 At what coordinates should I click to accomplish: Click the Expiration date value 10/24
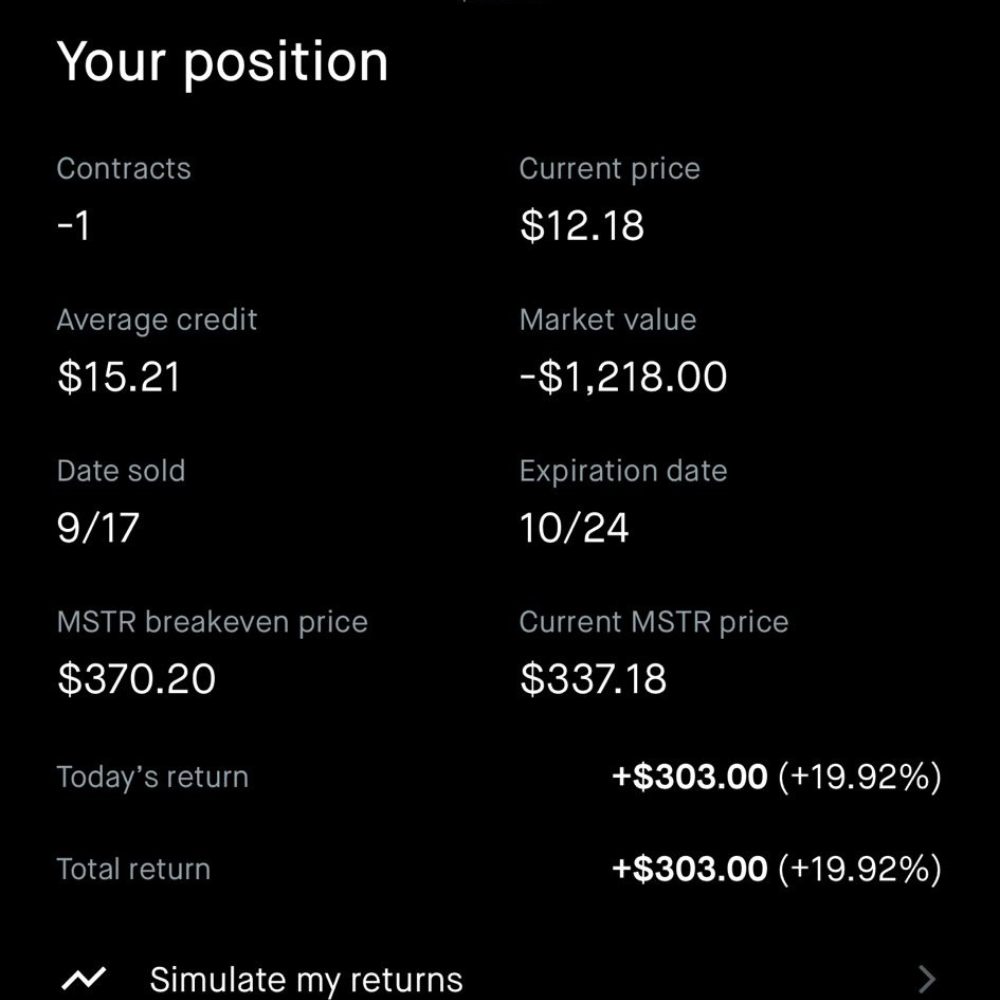coord(574,528)
